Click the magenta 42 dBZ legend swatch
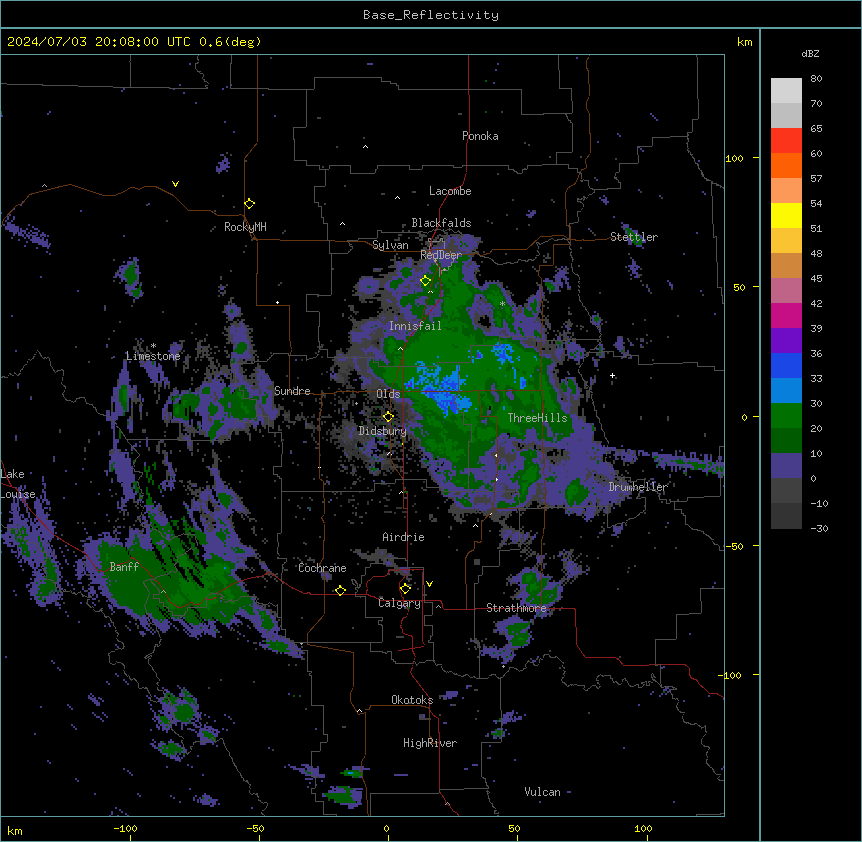The height and width of the screenshot is (842, 862). (x=786, y=315)
